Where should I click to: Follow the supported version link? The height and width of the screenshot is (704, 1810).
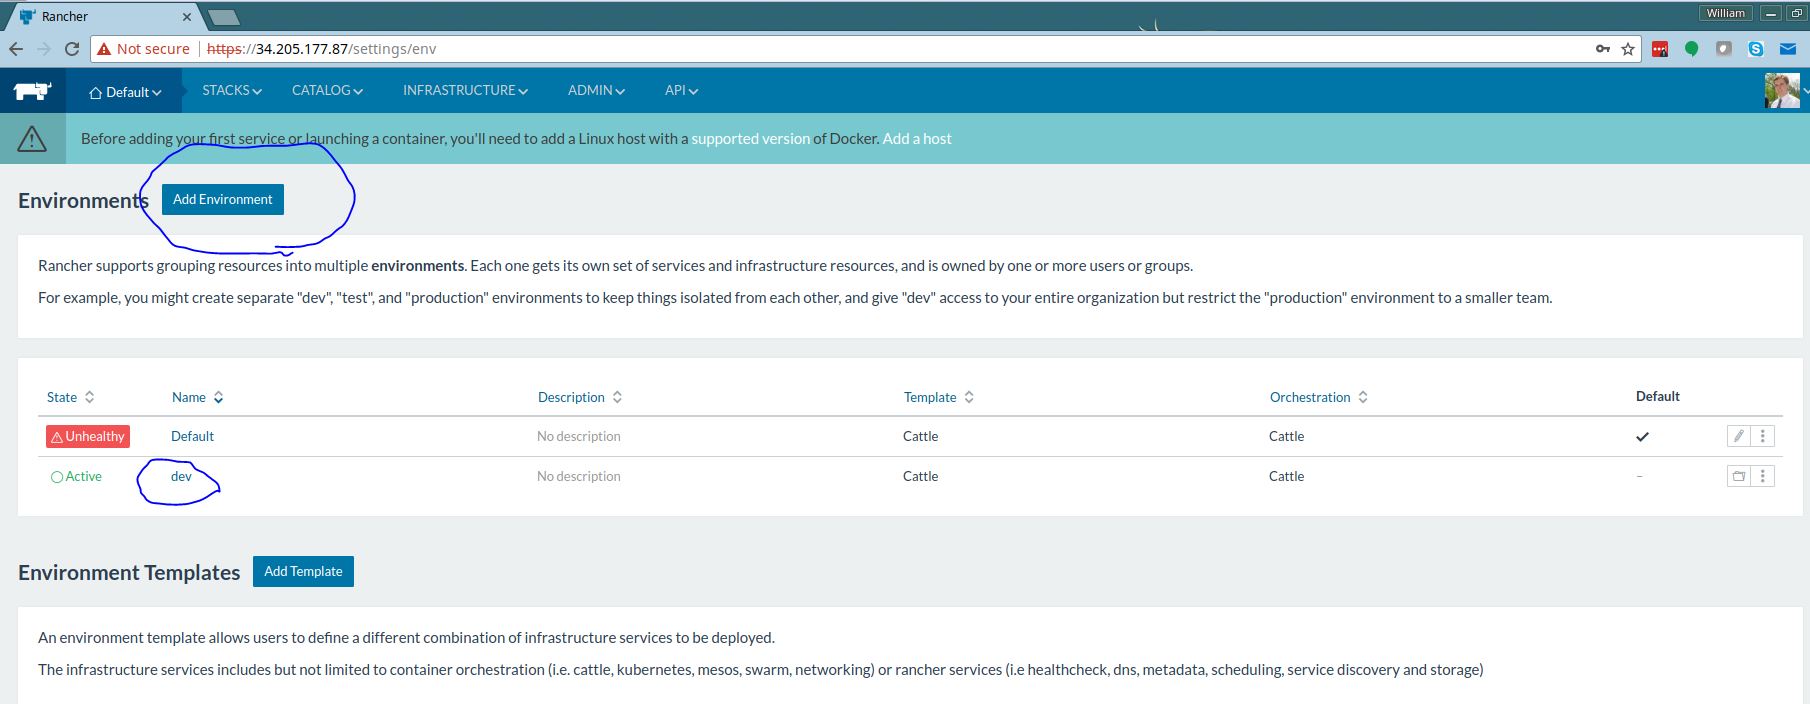750,138
